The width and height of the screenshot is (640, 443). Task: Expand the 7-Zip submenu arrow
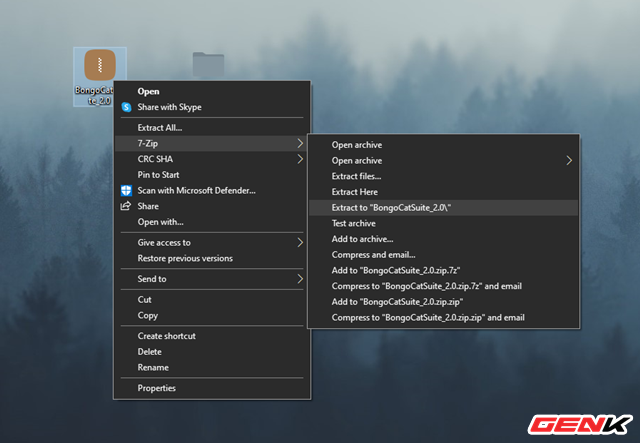(300, 143)
